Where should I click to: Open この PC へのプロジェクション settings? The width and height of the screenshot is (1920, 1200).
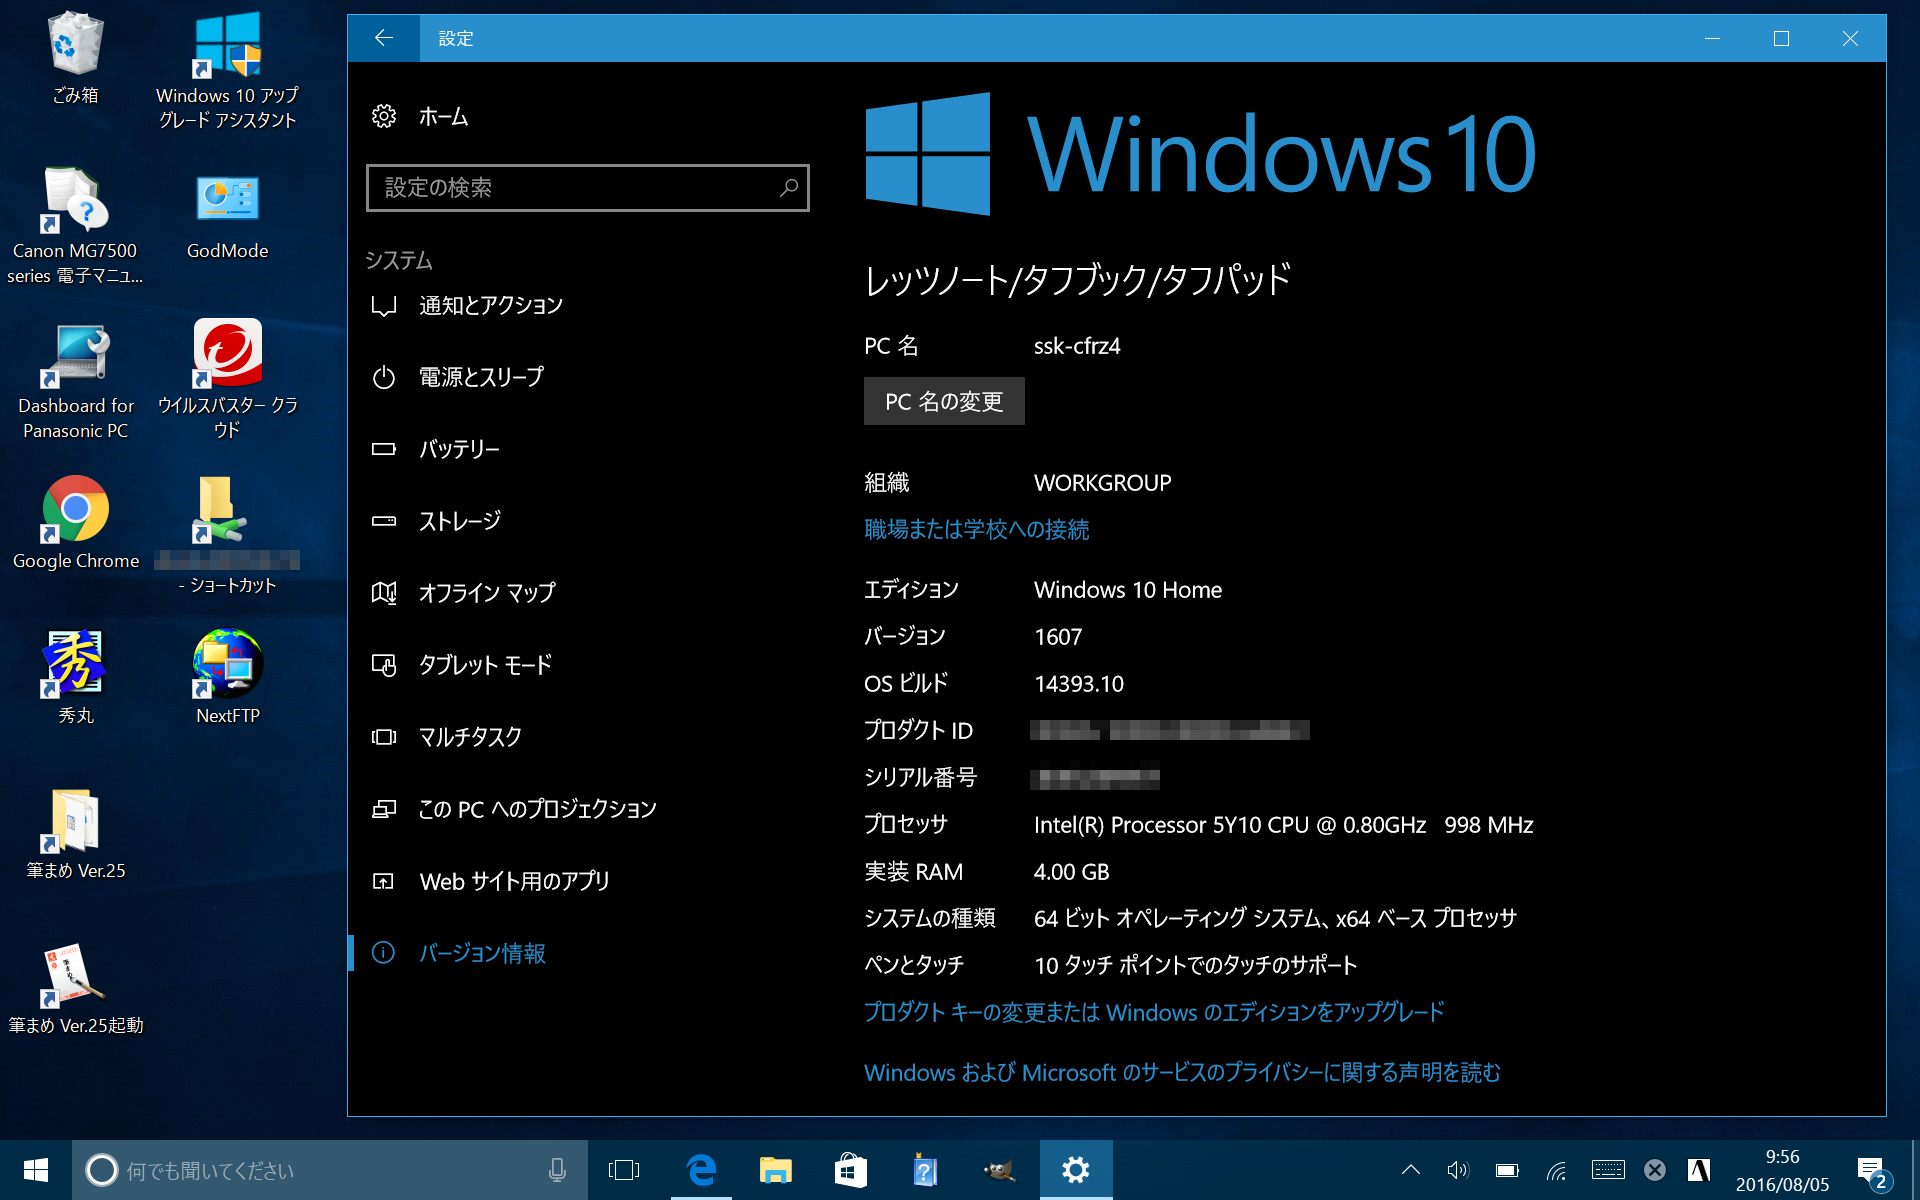pyautogui.click(x=514, y=810)
